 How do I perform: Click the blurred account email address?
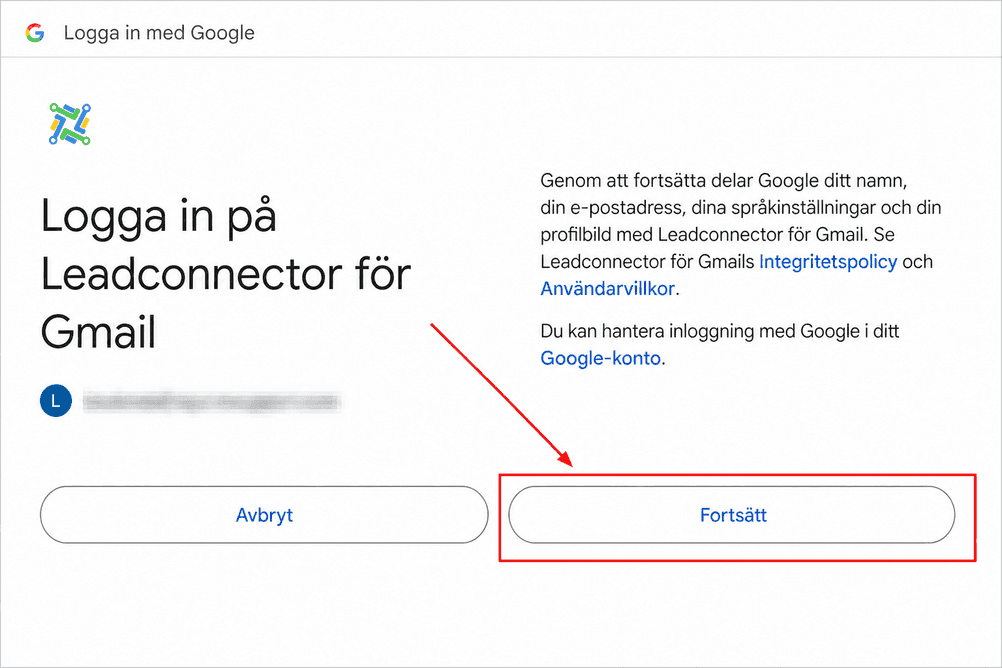tap(212, 402)
